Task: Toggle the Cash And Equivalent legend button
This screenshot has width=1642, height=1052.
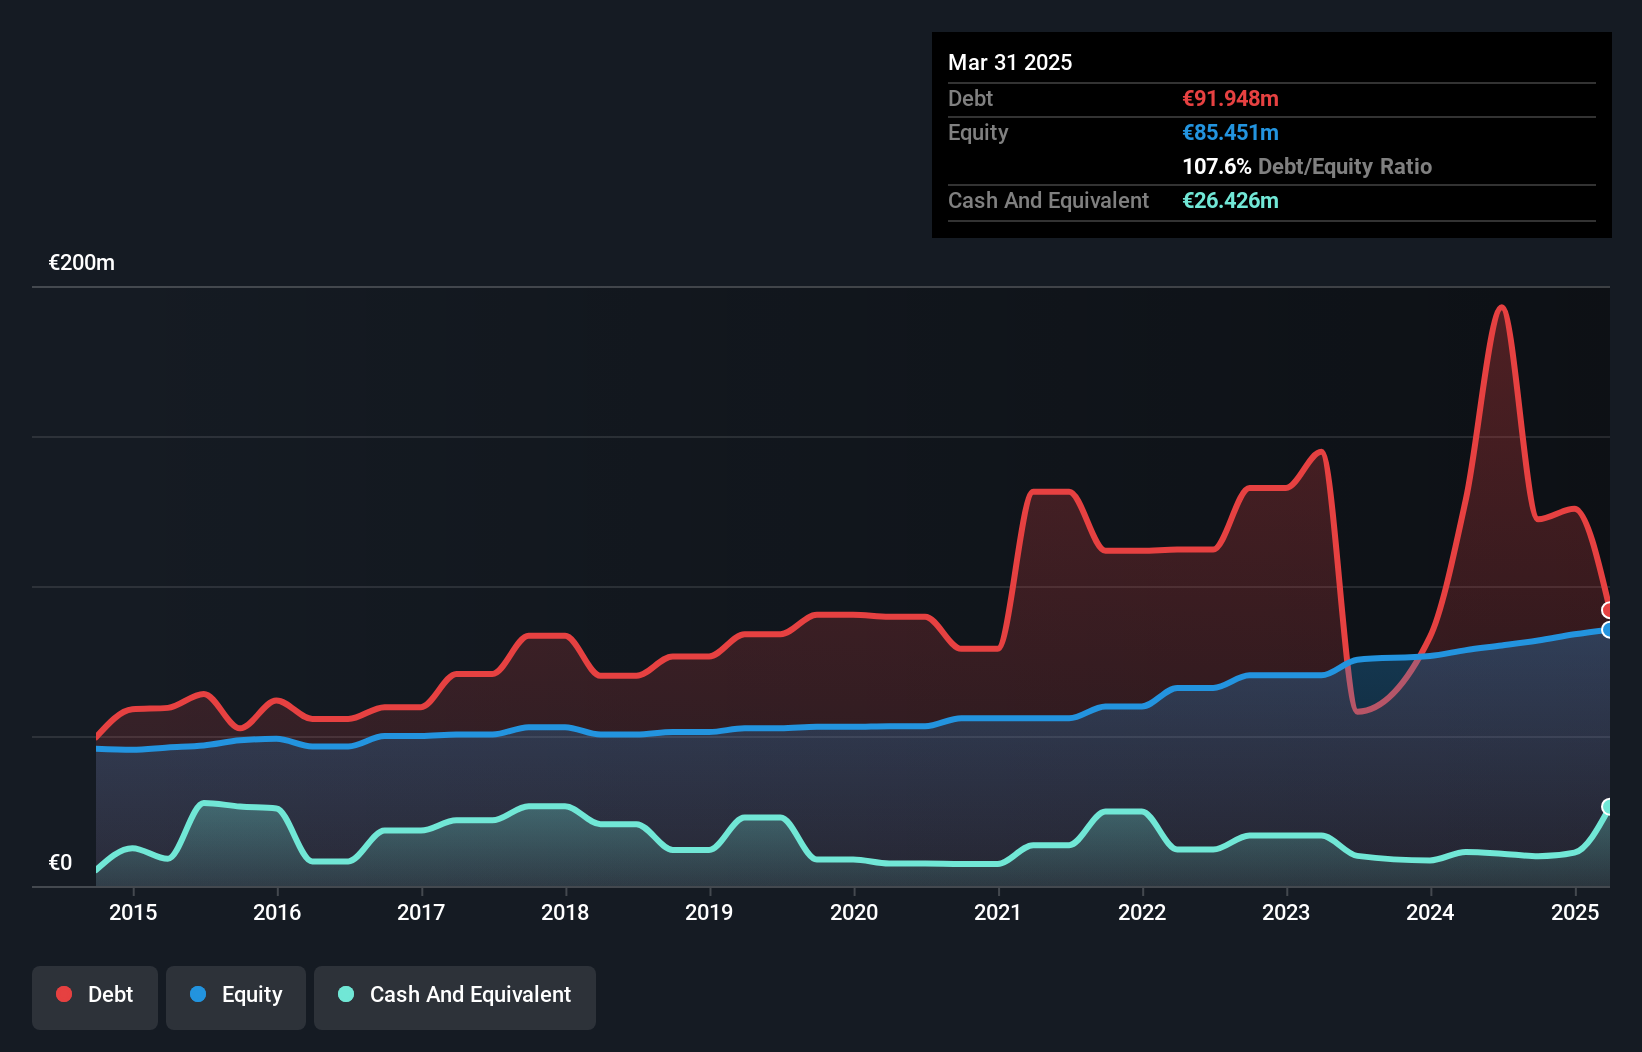Action: click(455, 997)
